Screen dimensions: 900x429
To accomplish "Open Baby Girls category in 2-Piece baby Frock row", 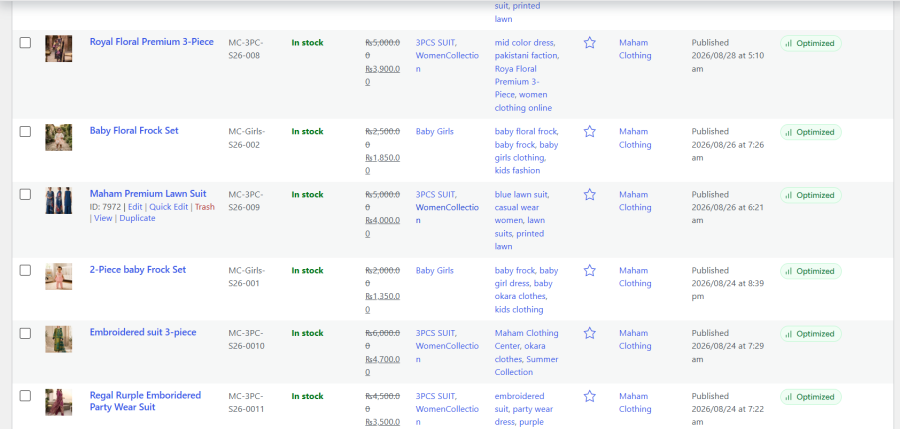I will [435, 270].
